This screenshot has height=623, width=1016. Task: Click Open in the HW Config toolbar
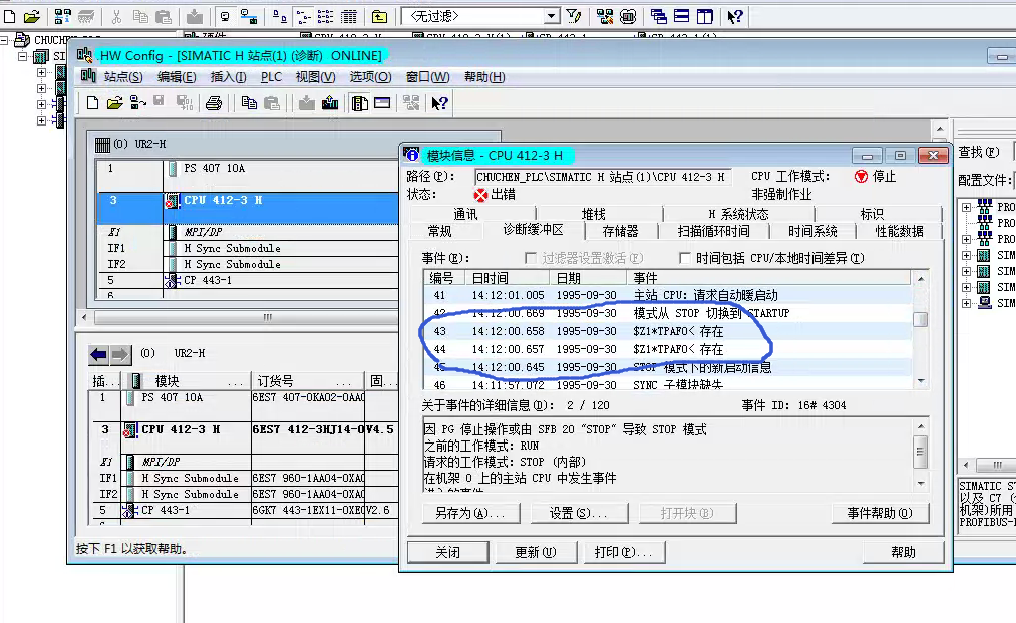point(115,102)
